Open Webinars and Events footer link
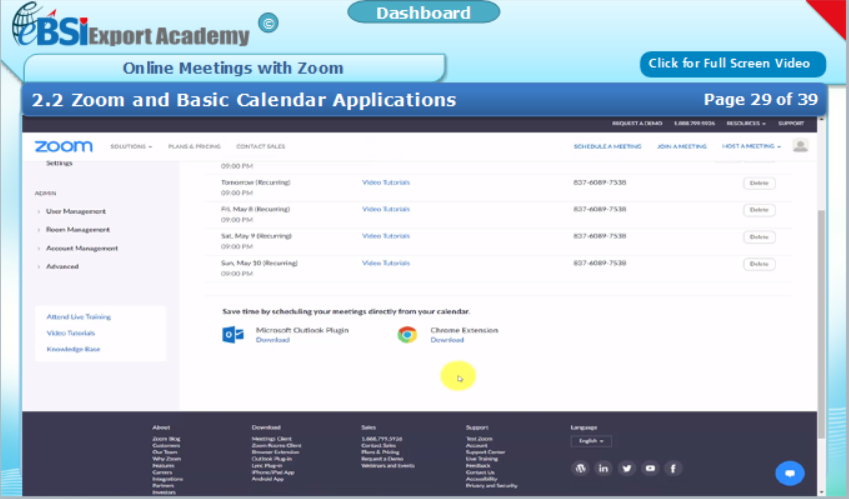The width and height of the screenshot is (849, 499). 388,465
